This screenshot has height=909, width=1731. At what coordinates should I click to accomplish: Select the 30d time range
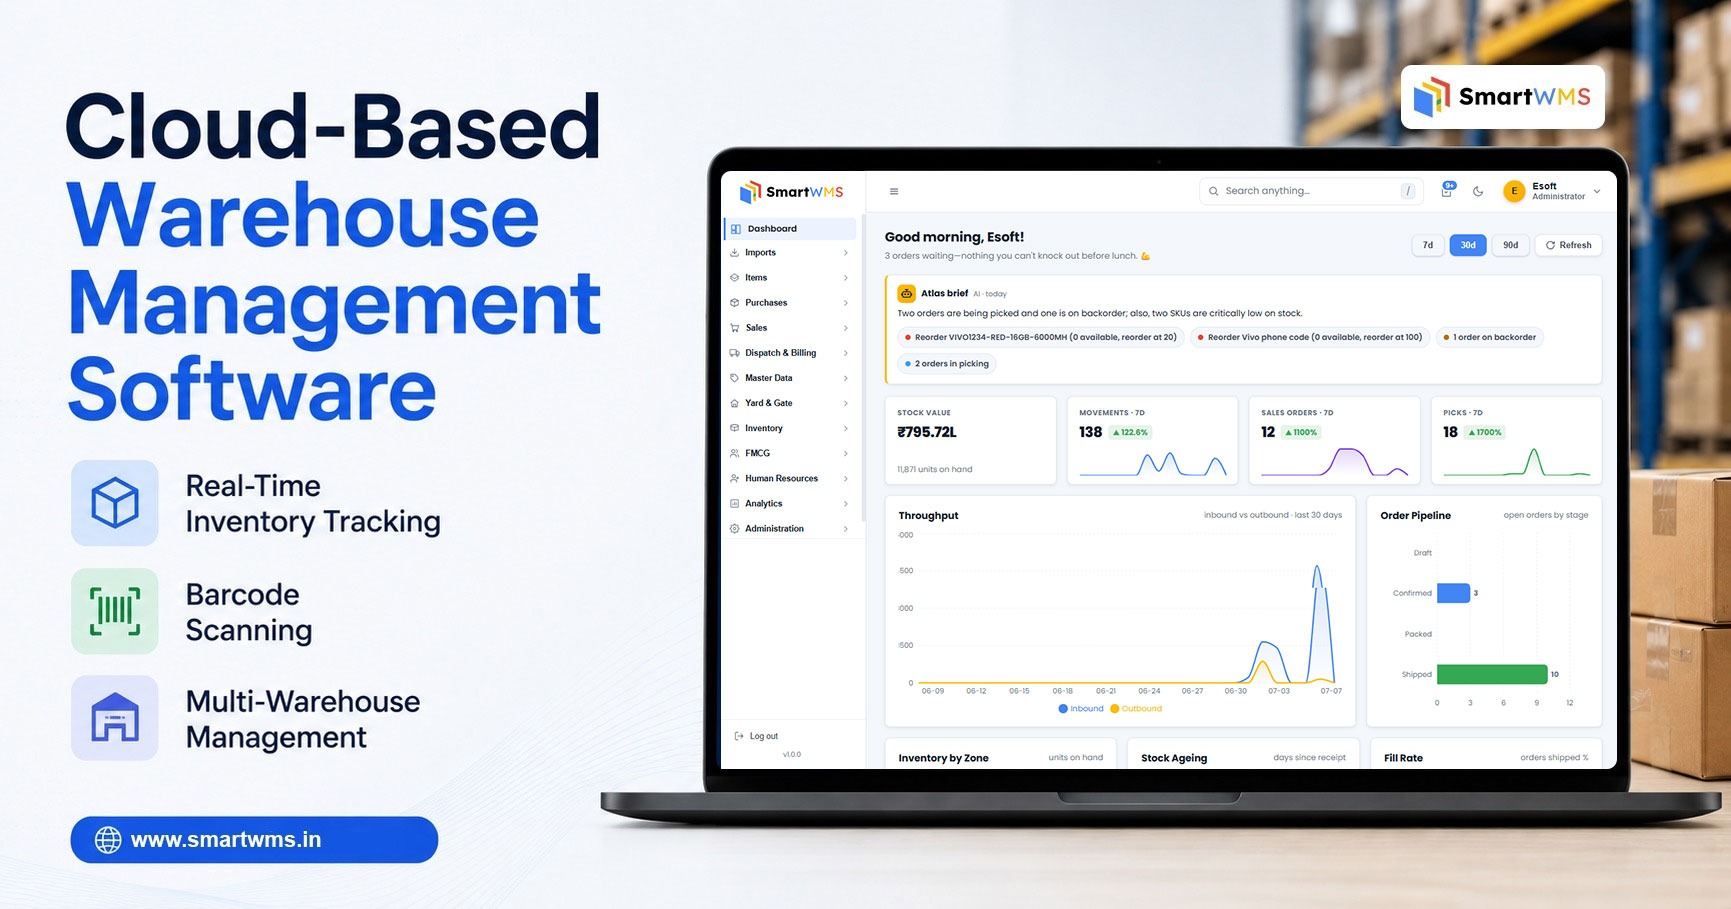1468,245
